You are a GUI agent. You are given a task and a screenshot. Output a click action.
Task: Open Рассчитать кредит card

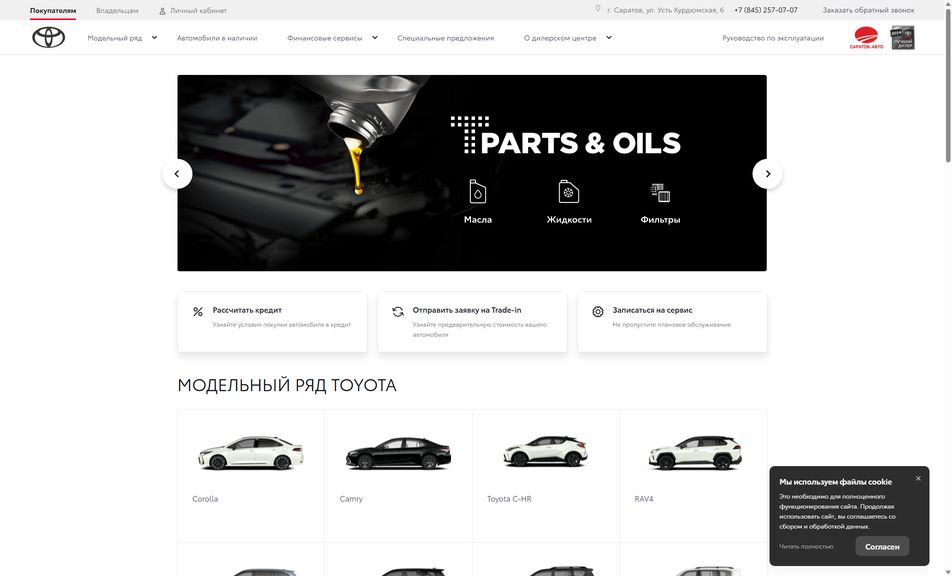[272, 322]
